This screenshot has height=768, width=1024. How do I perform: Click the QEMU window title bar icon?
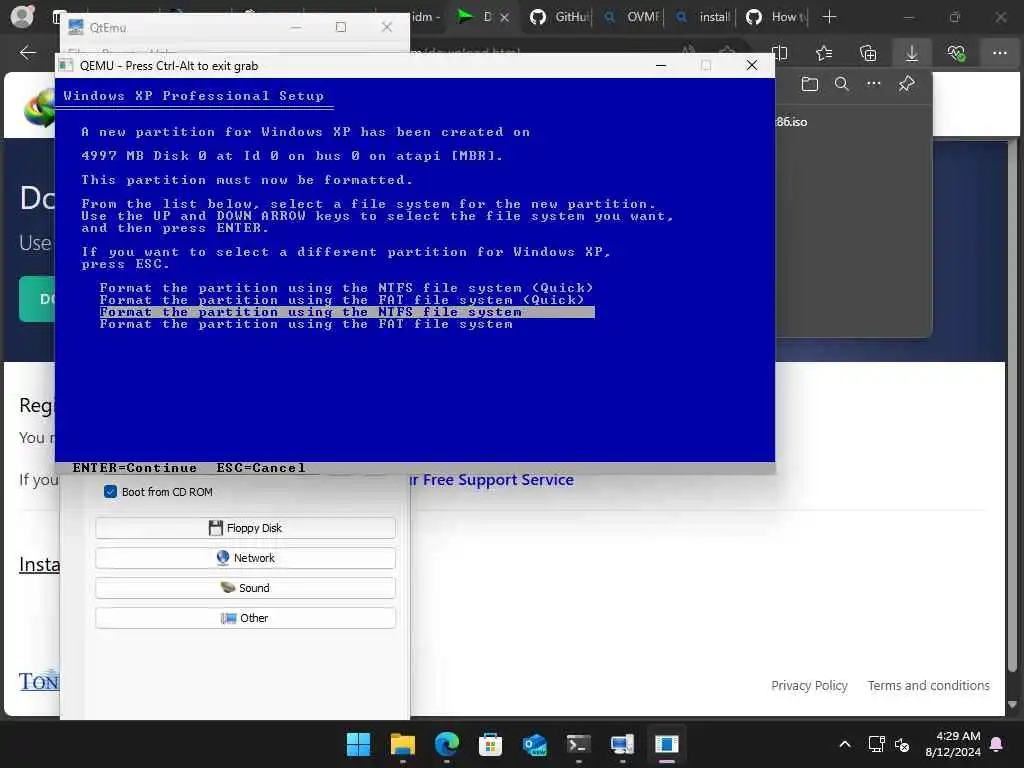tap(66, 65)
